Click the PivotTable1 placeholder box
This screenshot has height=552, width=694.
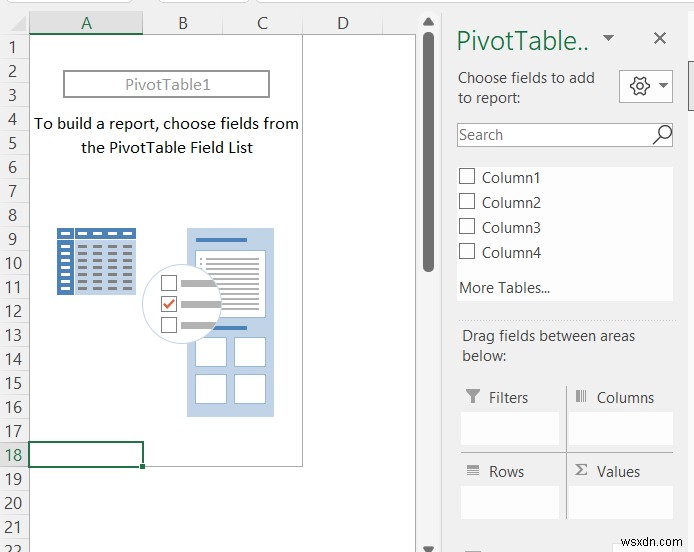[166, 84]
